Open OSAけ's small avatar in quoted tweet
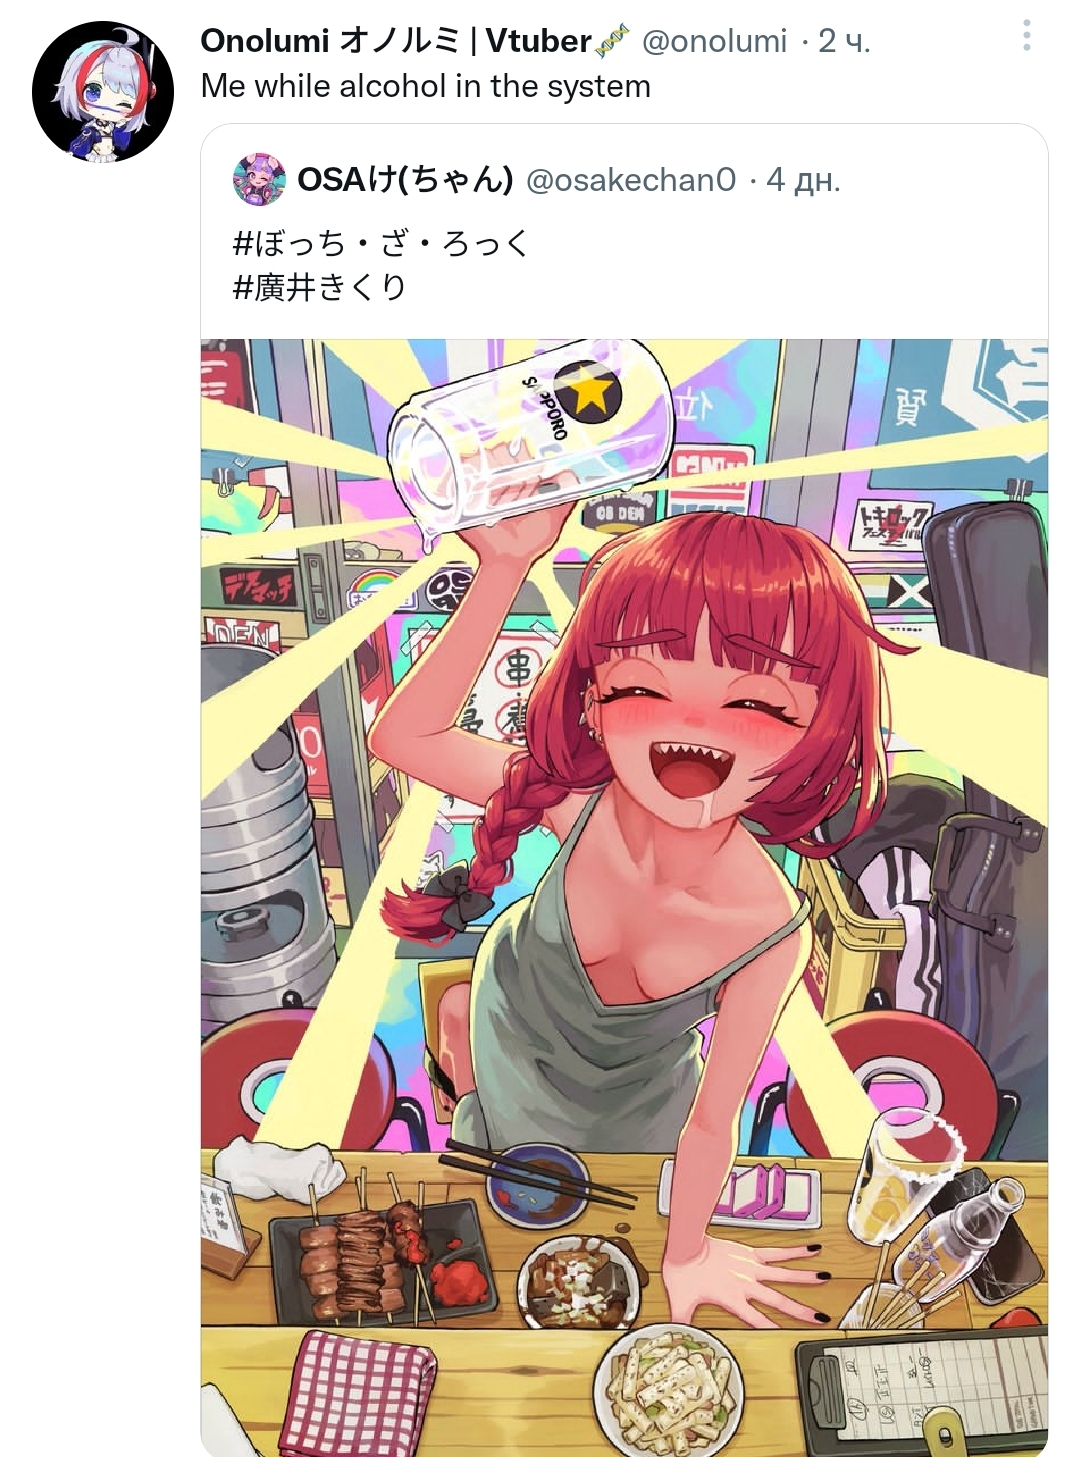The width and height of the screenshot is (1080, 1457). [259, 180]
